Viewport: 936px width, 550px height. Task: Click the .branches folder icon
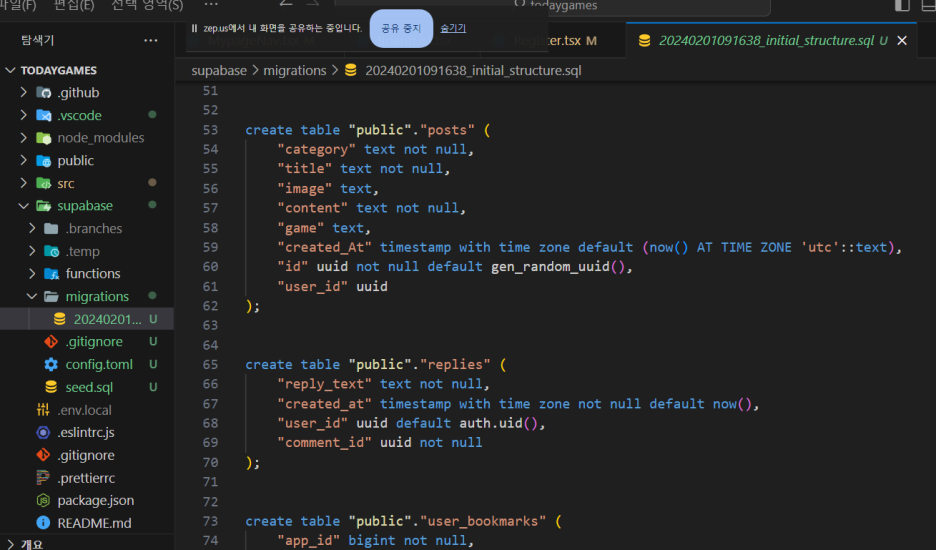pos(51,229)
